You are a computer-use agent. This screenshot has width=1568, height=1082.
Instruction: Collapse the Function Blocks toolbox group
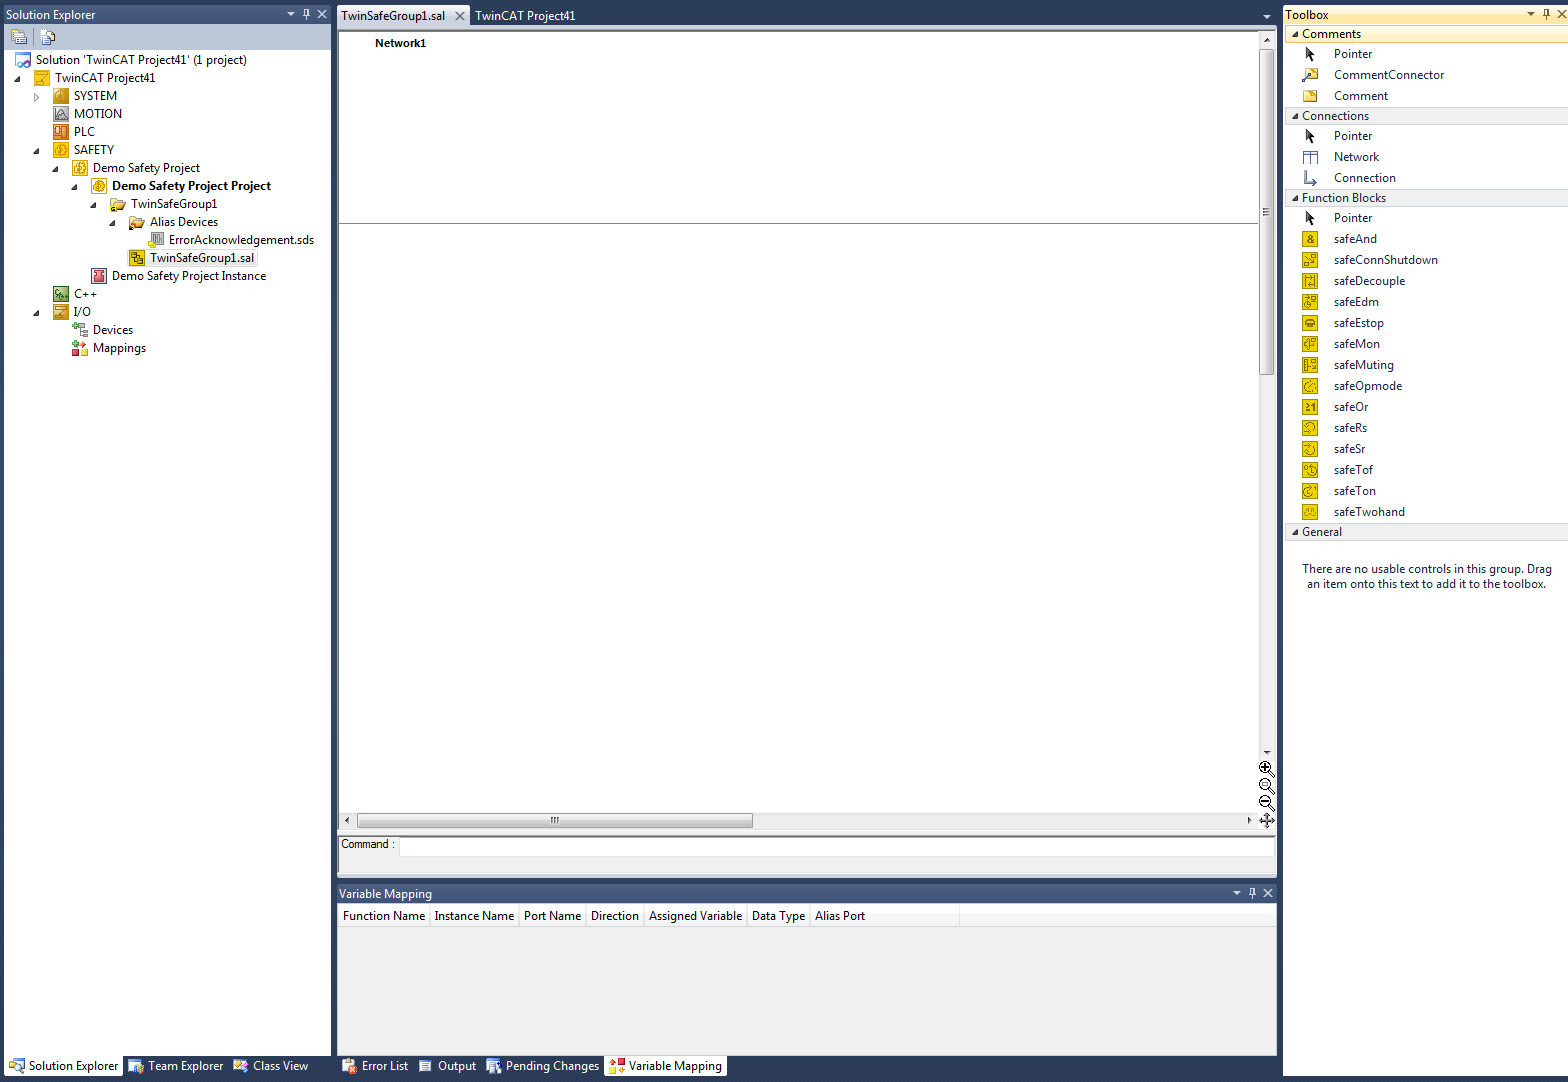coord(1295,198)
